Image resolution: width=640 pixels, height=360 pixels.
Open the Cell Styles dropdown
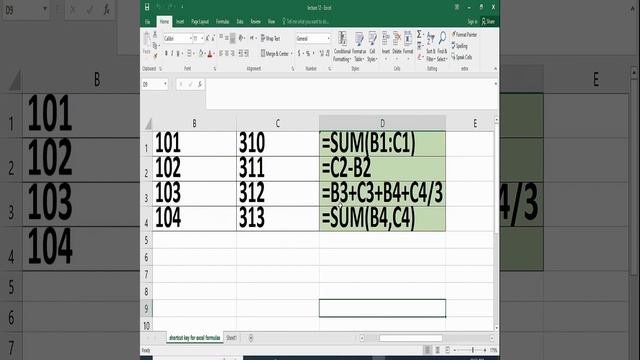372,47
